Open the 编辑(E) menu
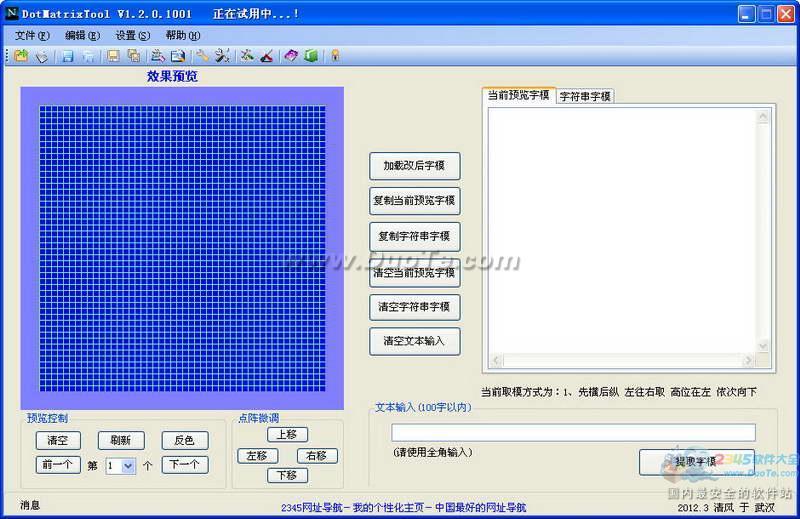Viewport: 800px width, 519px height. (82, 35)
